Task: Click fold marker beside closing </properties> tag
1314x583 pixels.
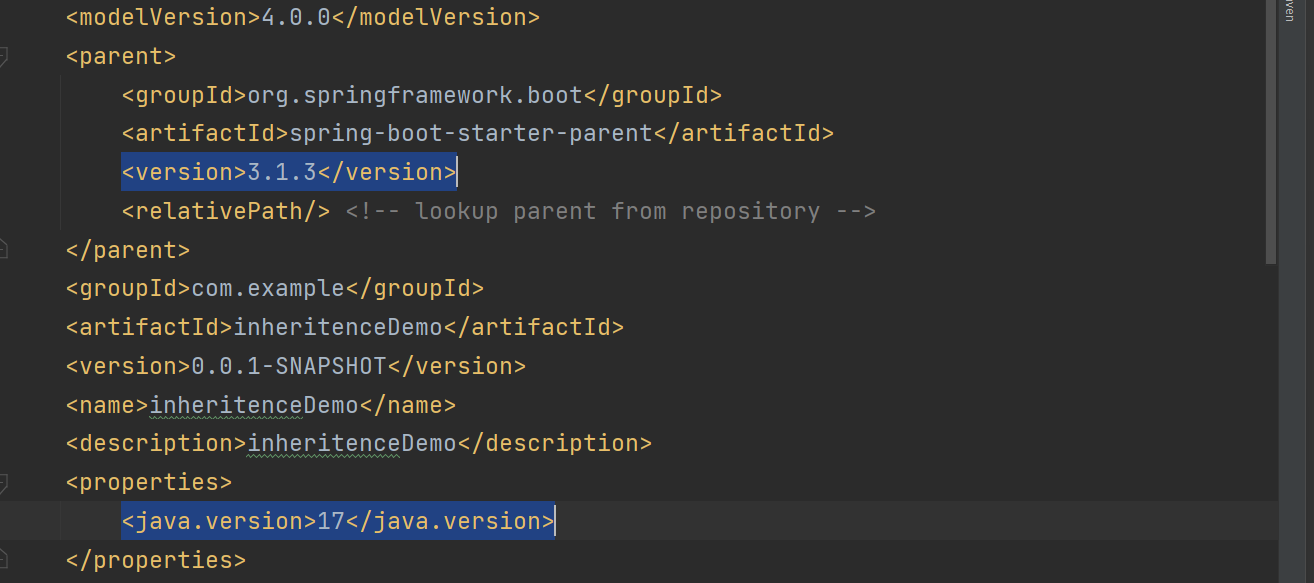Action: click(x=3, y=558)
